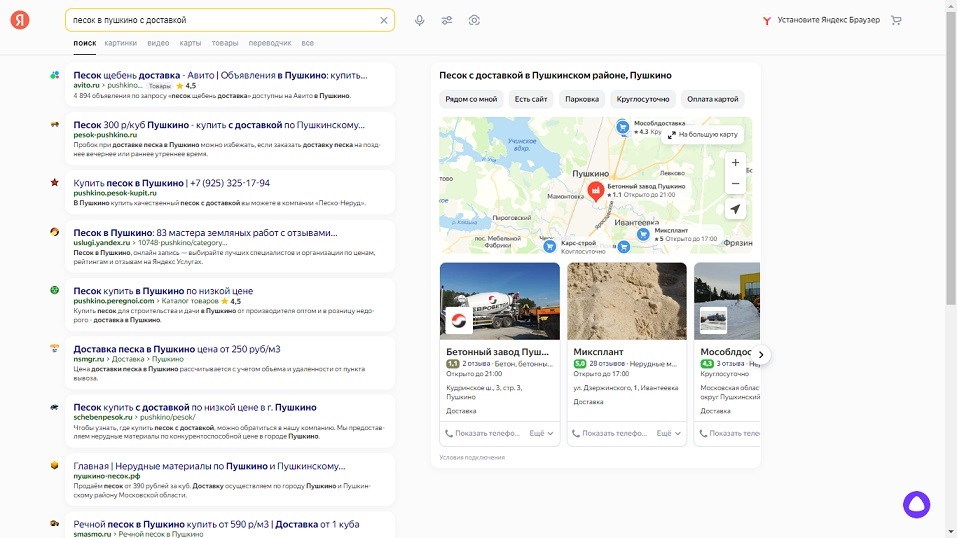Click the search input field
The image size is (957, 538).
click(x=220, y=20)
